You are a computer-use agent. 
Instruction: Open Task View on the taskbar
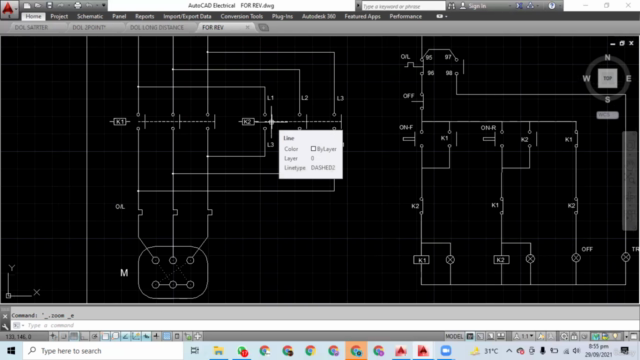(195, 351)
